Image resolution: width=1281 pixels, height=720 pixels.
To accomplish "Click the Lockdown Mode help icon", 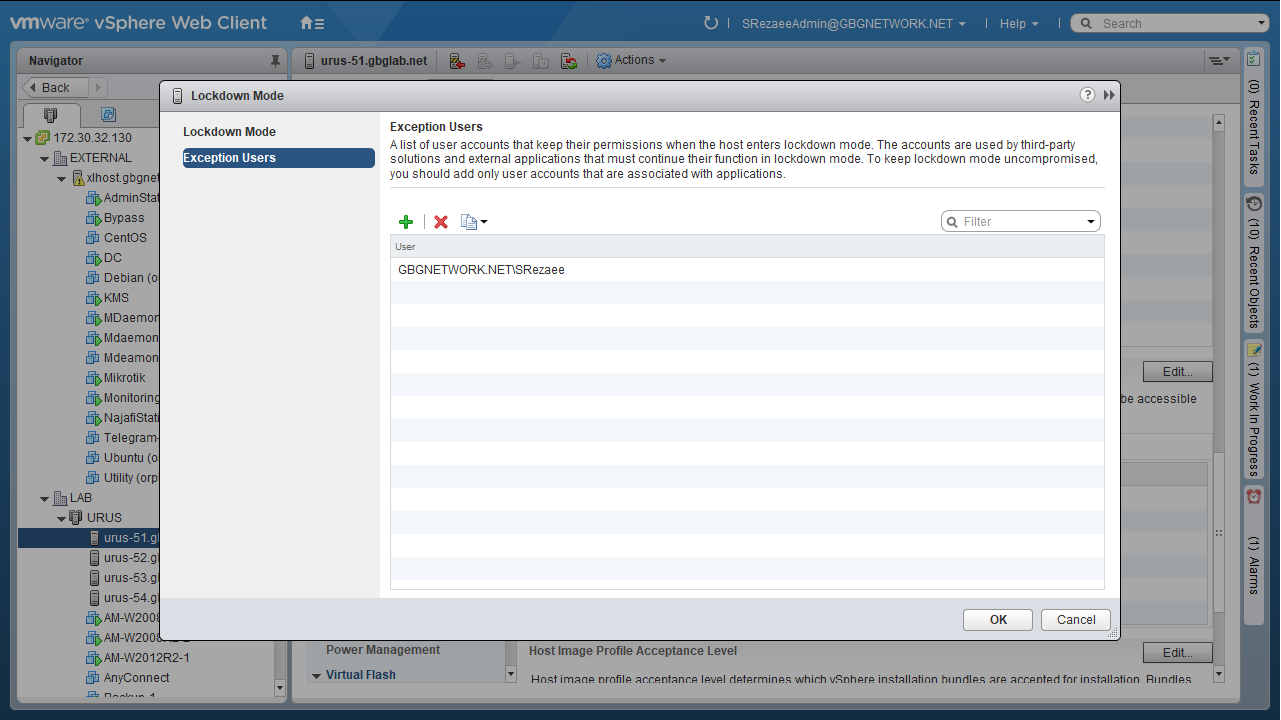I will [x=1088, y=95].
